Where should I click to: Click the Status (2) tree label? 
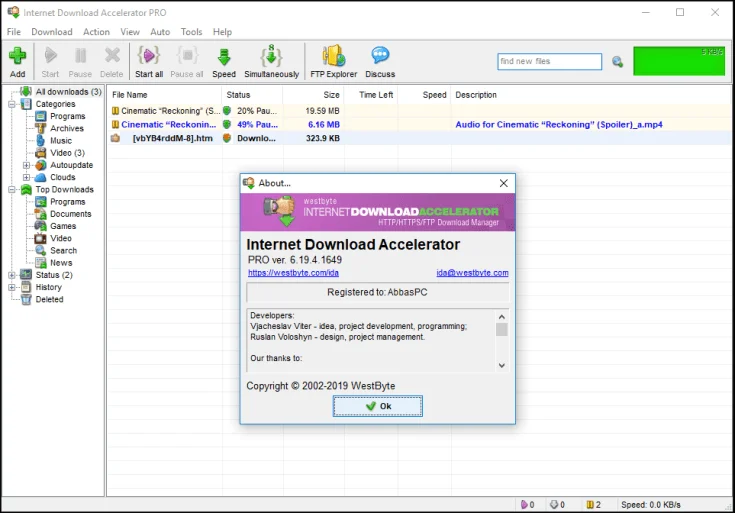(x=54, y=275)
